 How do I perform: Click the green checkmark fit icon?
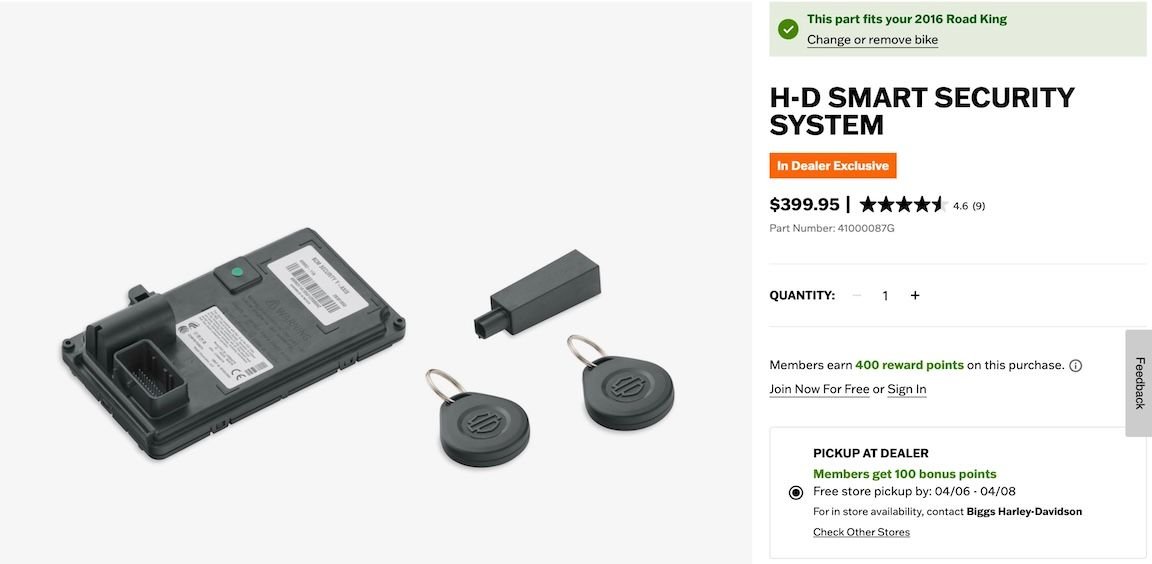[x=788, y=29]
